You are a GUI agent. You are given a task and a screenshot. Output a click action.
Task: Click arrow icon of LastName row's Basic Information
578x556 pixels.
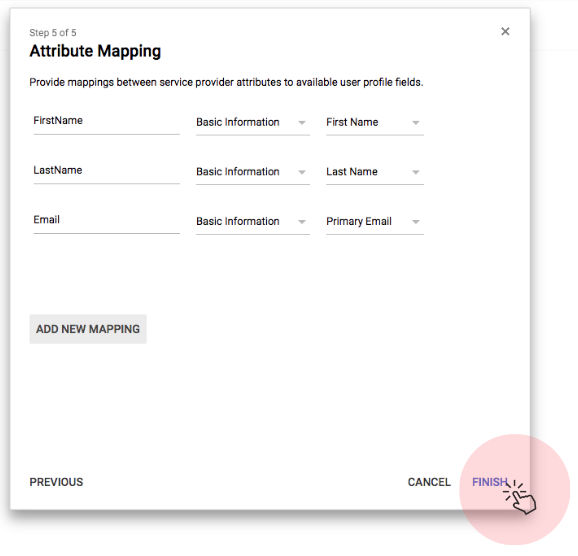(302, 172)
